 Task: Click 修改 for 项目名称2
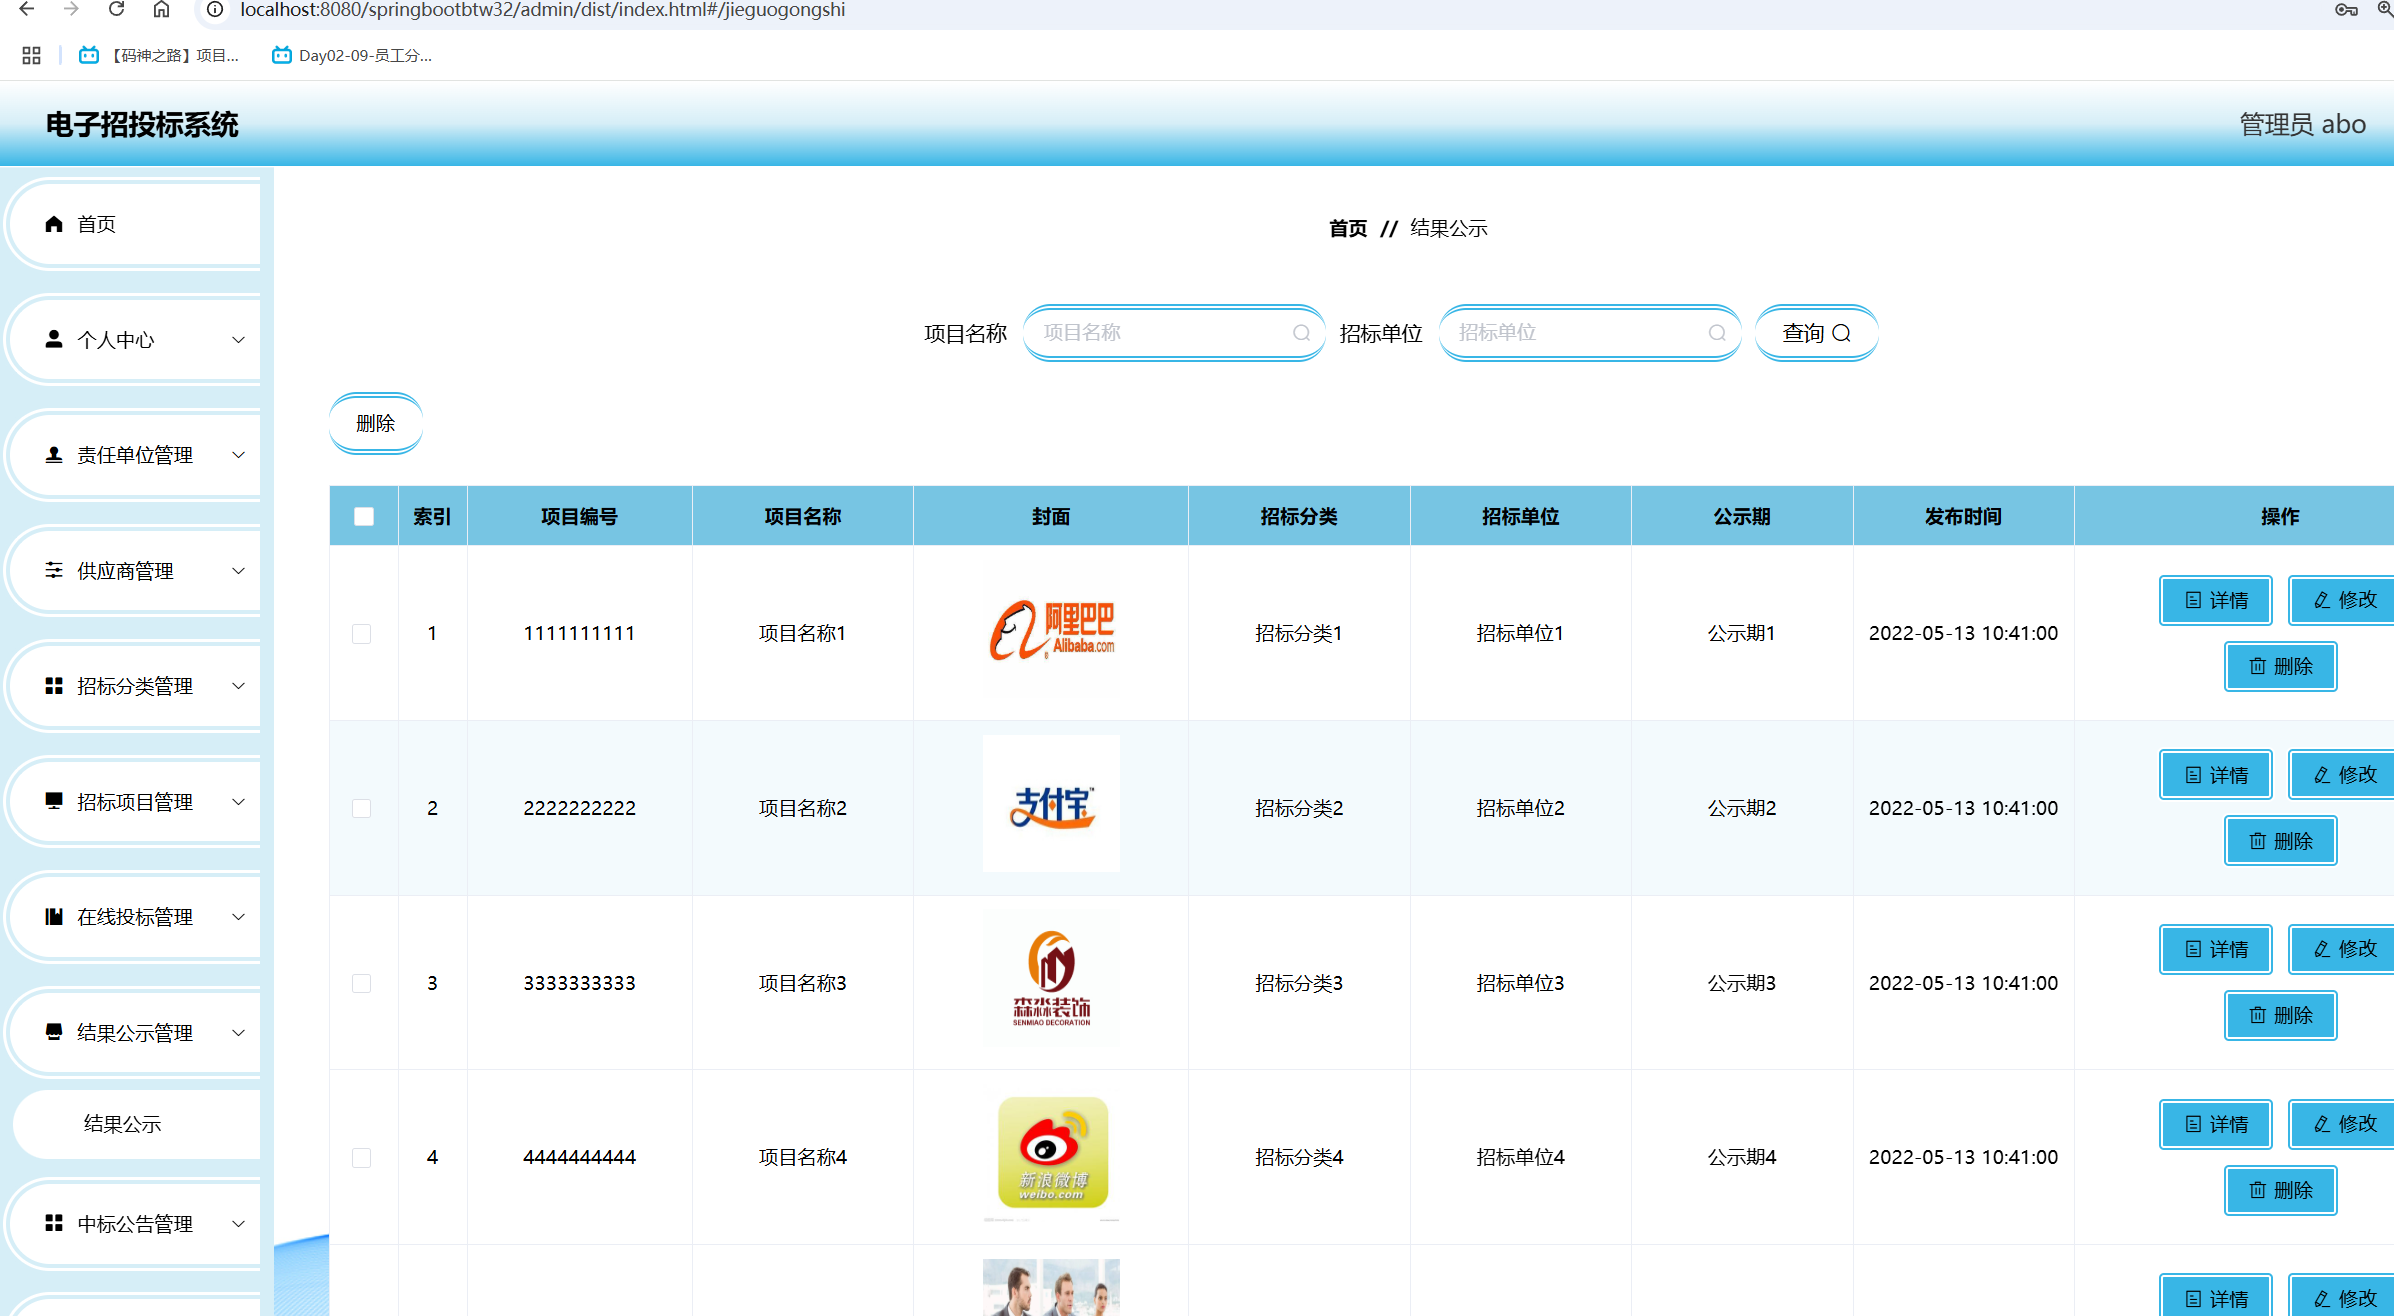click(2342, 775)
